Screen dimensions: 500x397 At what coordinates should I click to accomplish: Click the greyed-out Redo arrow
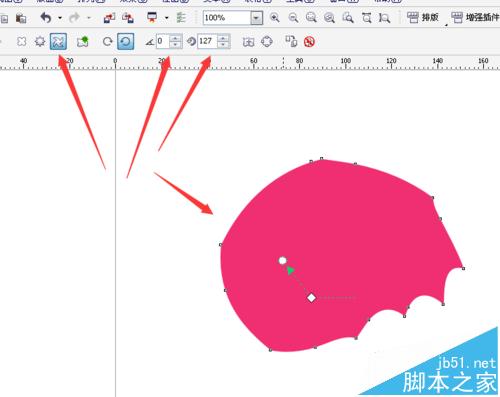[74, 18]
